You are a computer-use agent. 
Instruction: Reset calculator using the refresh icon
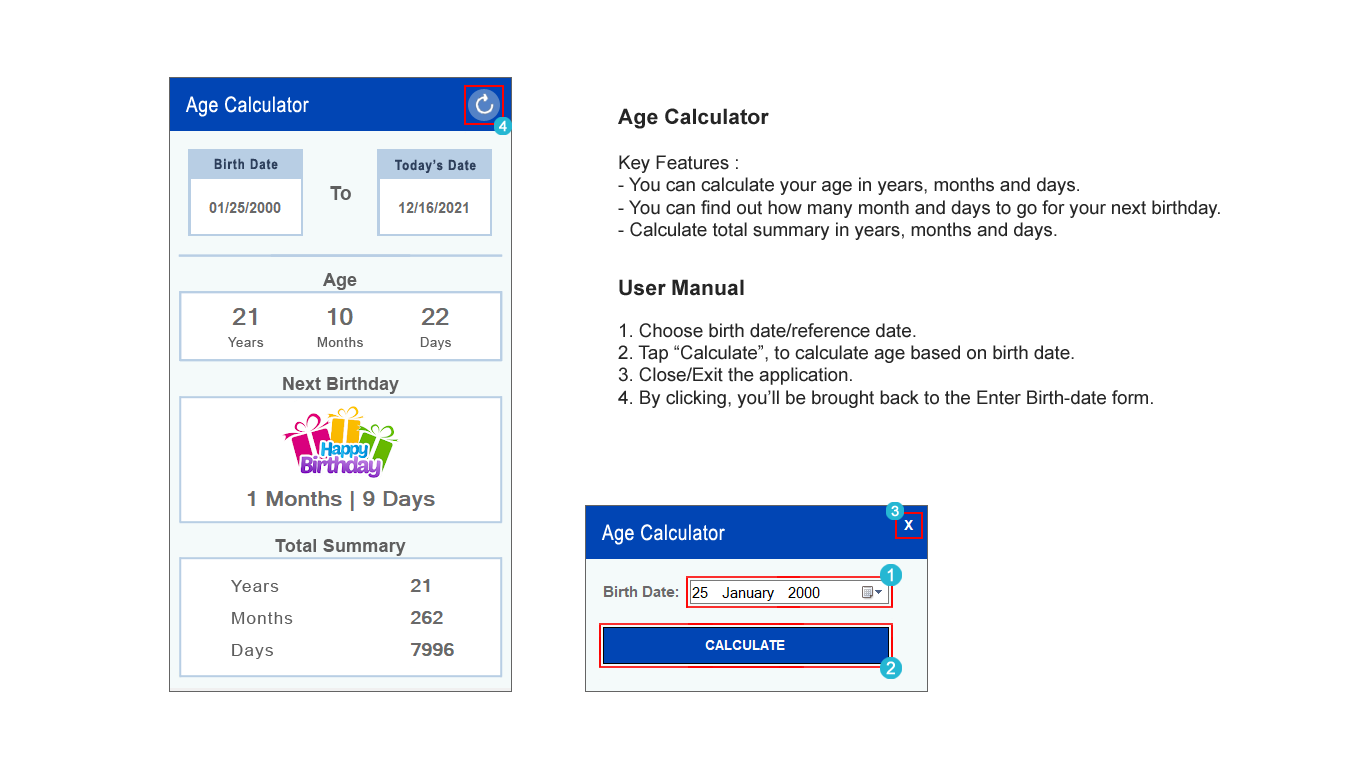(484, 105)
